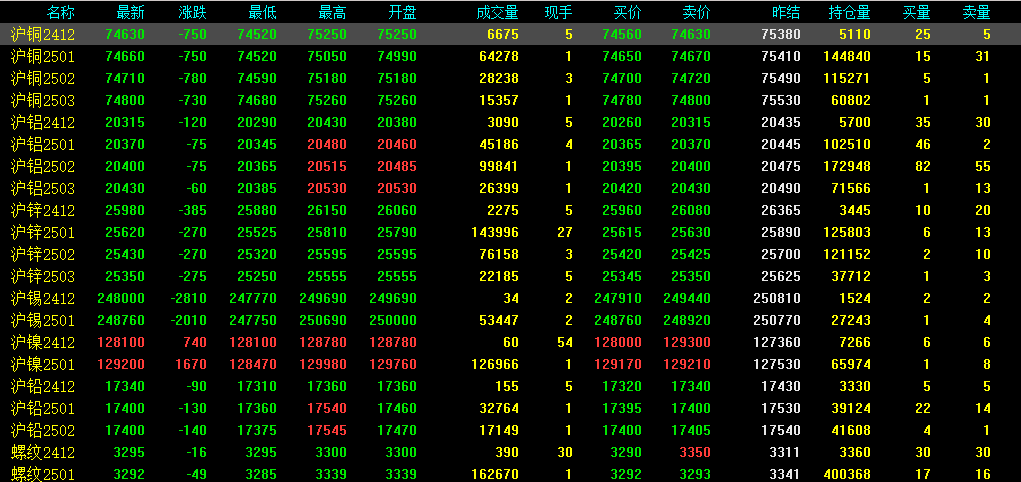1021x482 pixels.
Task: Click the 昨结 column header
Action: click(787, 12)
